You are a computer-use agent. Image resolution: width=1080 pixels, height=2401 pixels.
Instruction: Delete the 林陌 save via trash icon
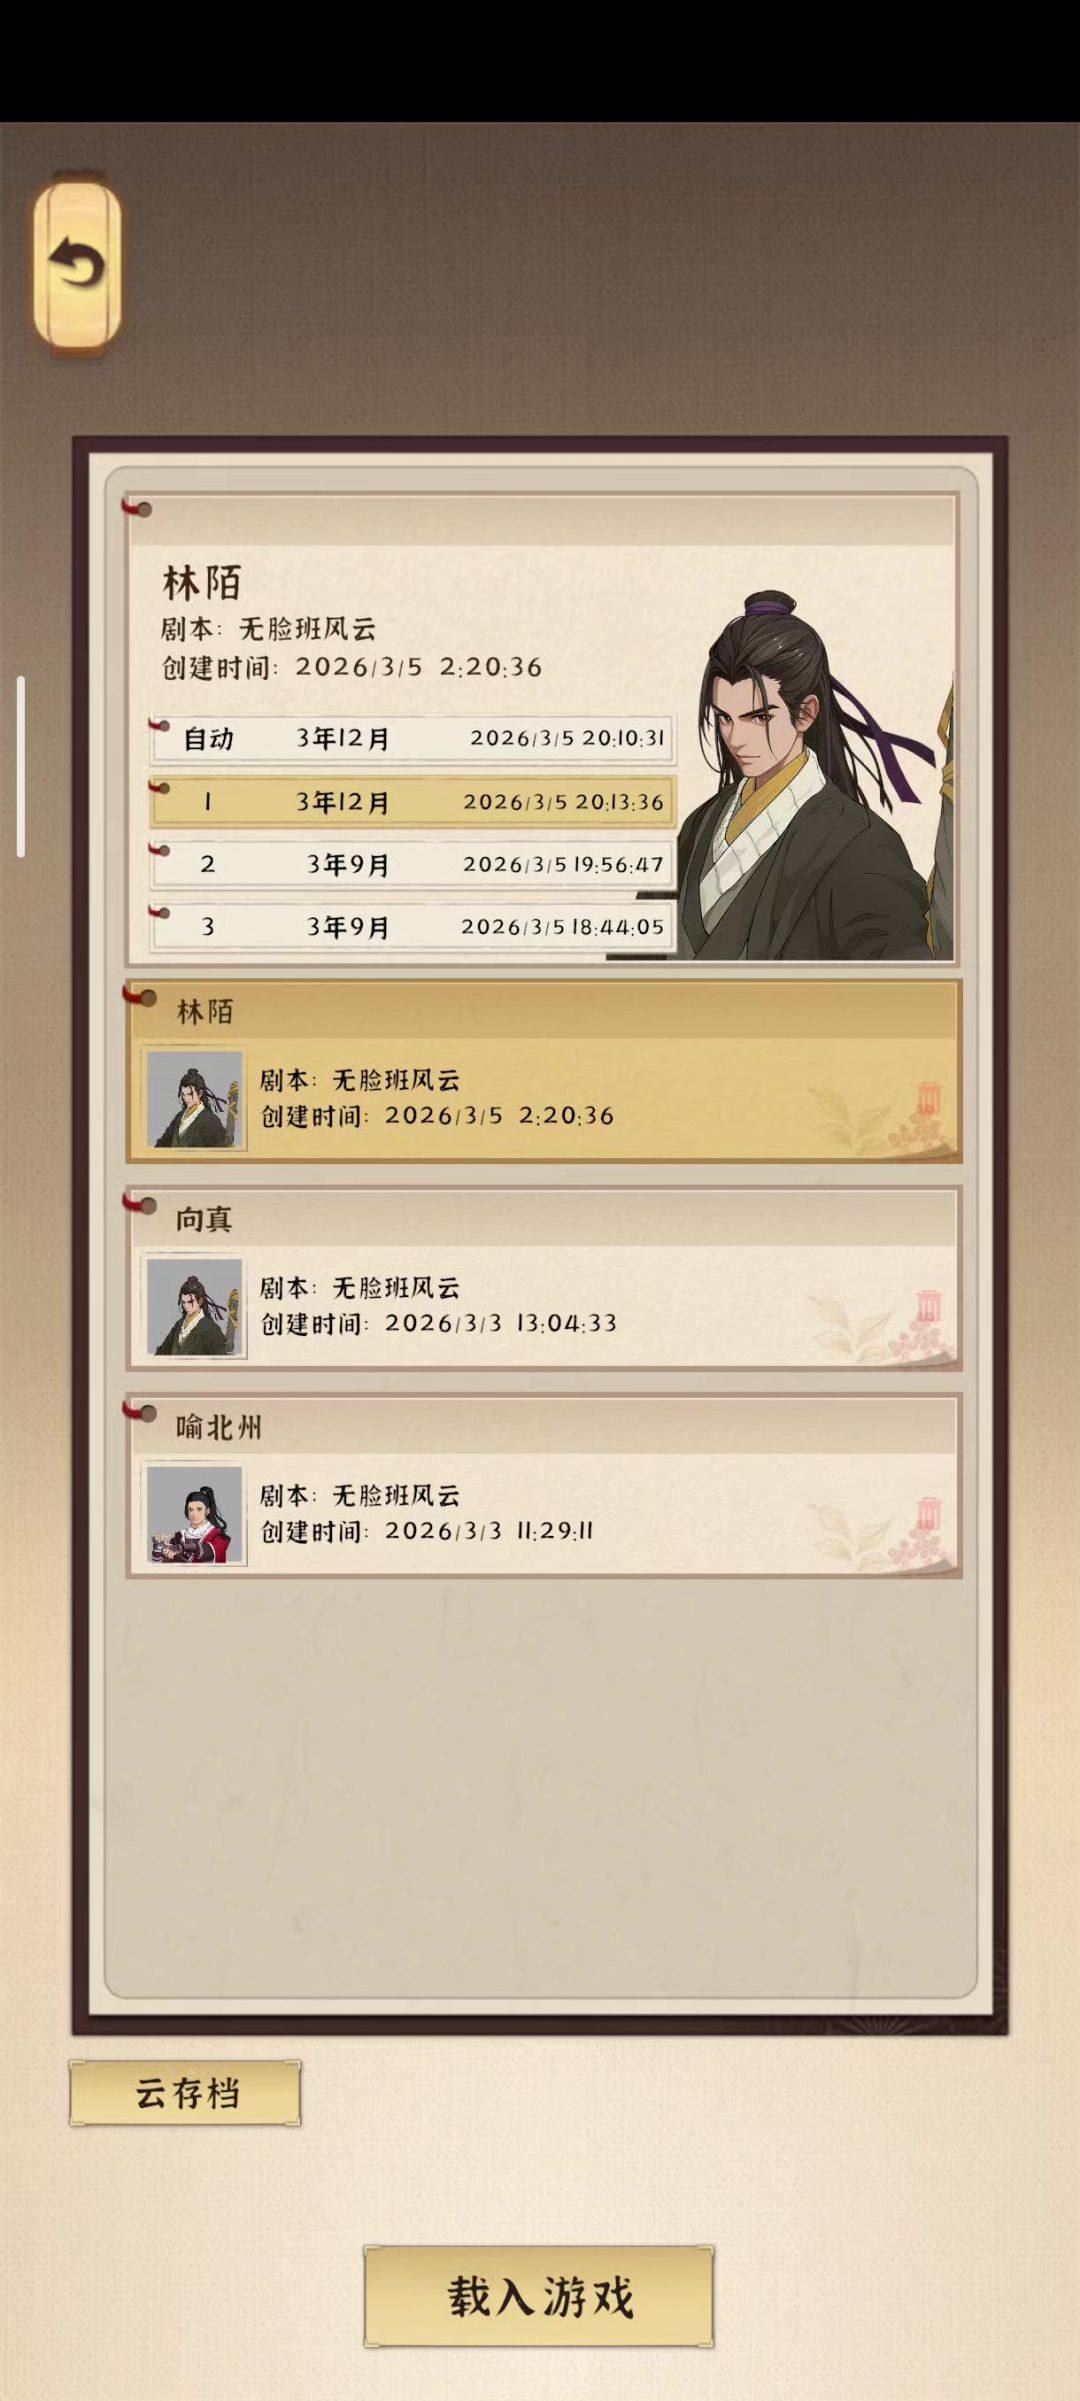[929, 1098]
